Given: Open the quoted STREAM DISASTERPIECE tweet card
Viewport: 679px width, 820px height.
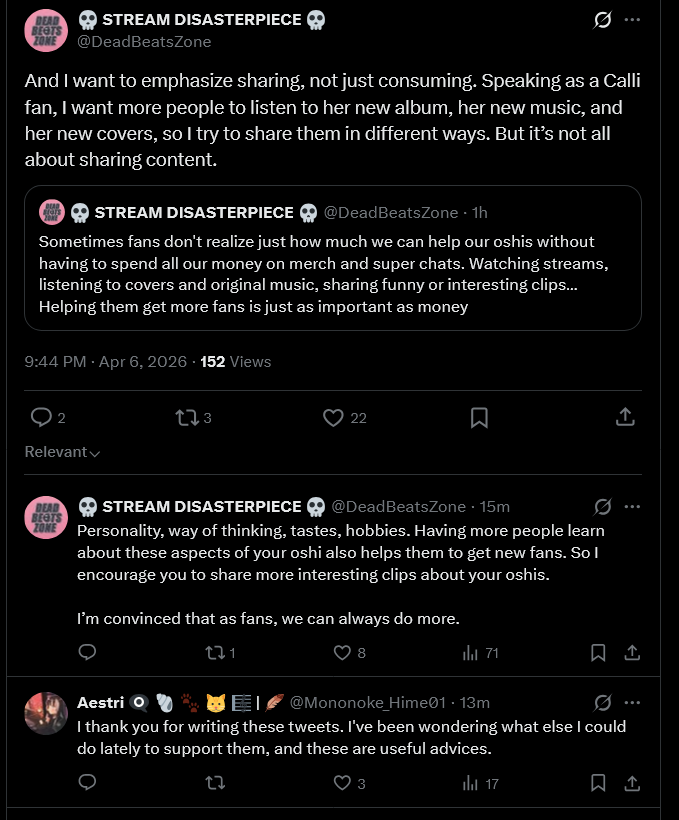Looking at the screenshot, I should pos(333,258).
